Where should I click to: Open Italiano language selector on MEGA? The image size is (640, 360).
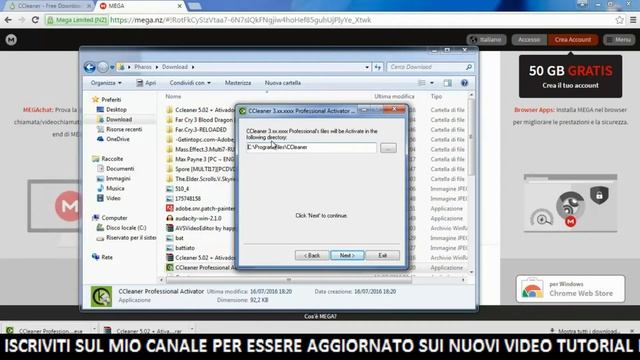click(487, 40)
